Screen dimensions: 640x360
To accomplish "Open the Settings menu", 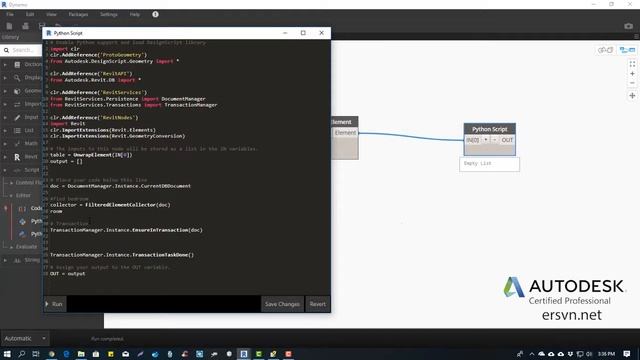I will coord(109,14).
